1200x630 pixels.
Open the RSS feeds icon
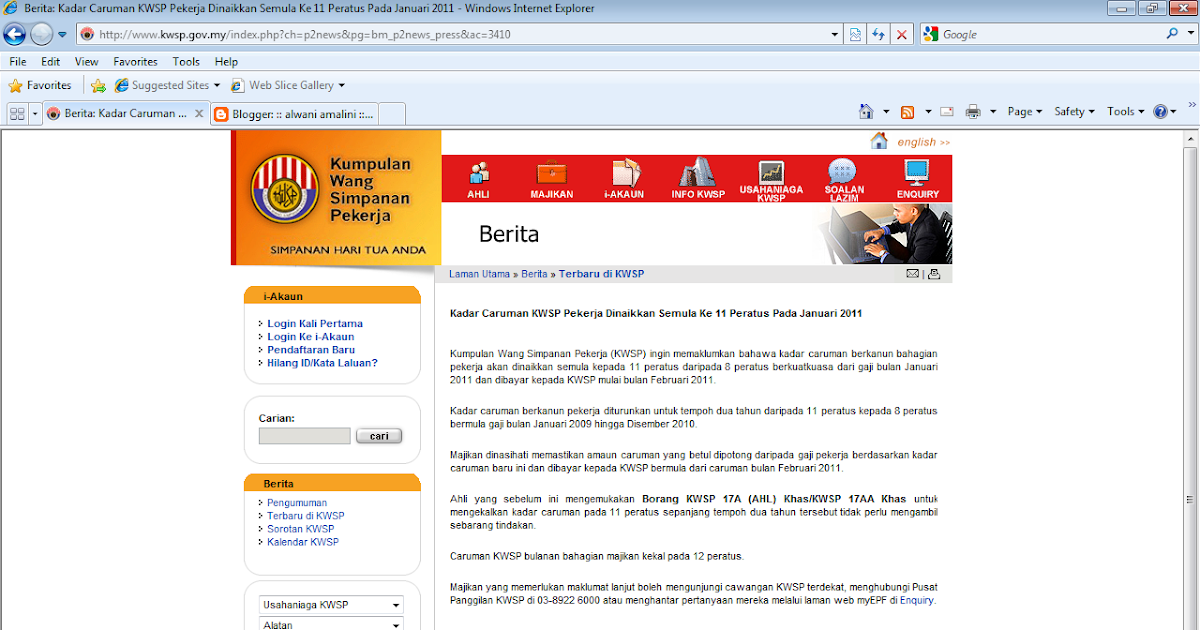(x=908, y=112)
